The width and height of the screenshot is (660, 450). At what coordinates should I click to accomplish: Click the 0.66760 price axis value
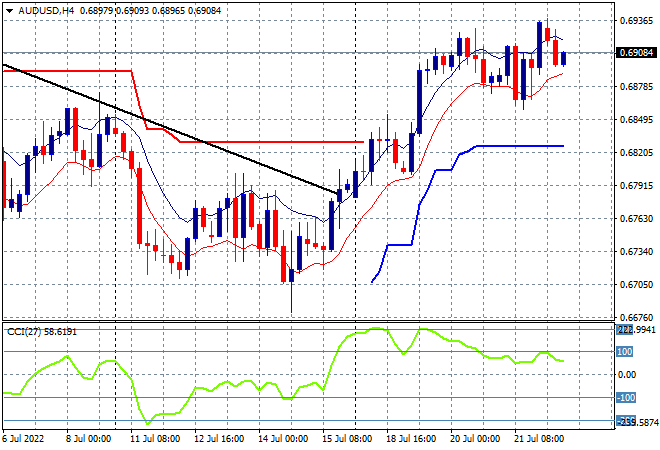[x=636, y=317]
